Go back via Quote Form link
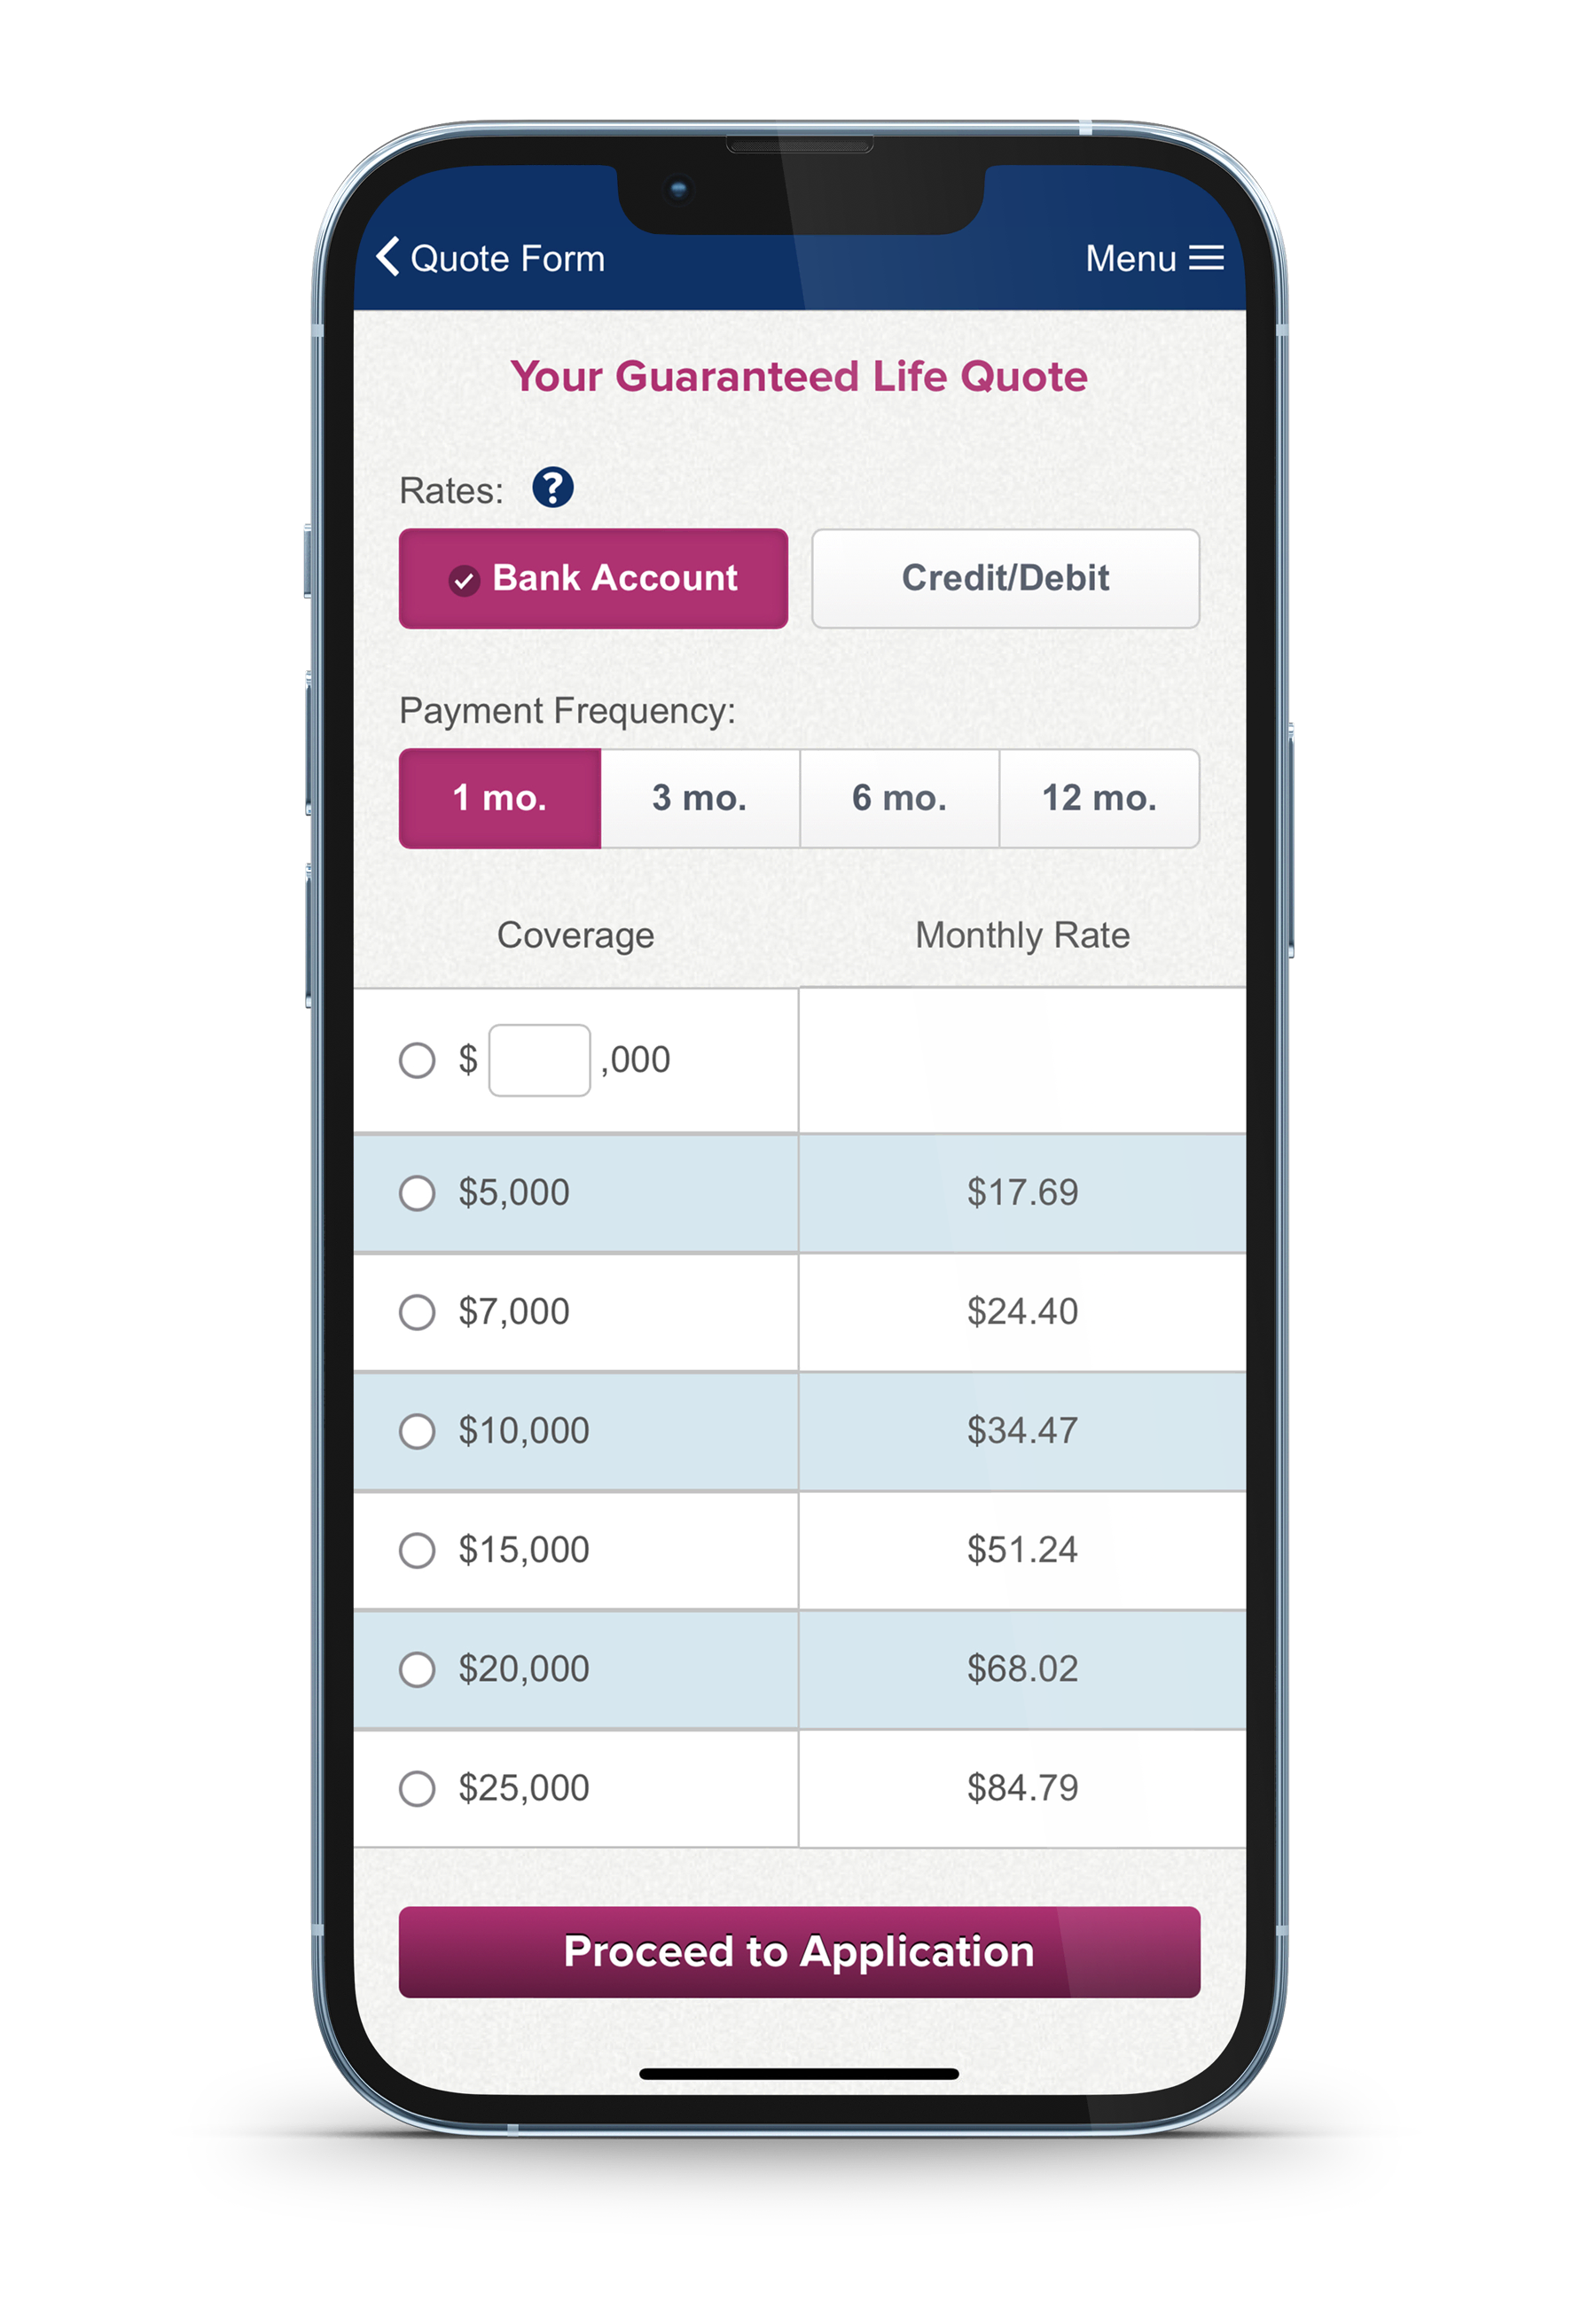1596x2306 pixels. point(507,258)
